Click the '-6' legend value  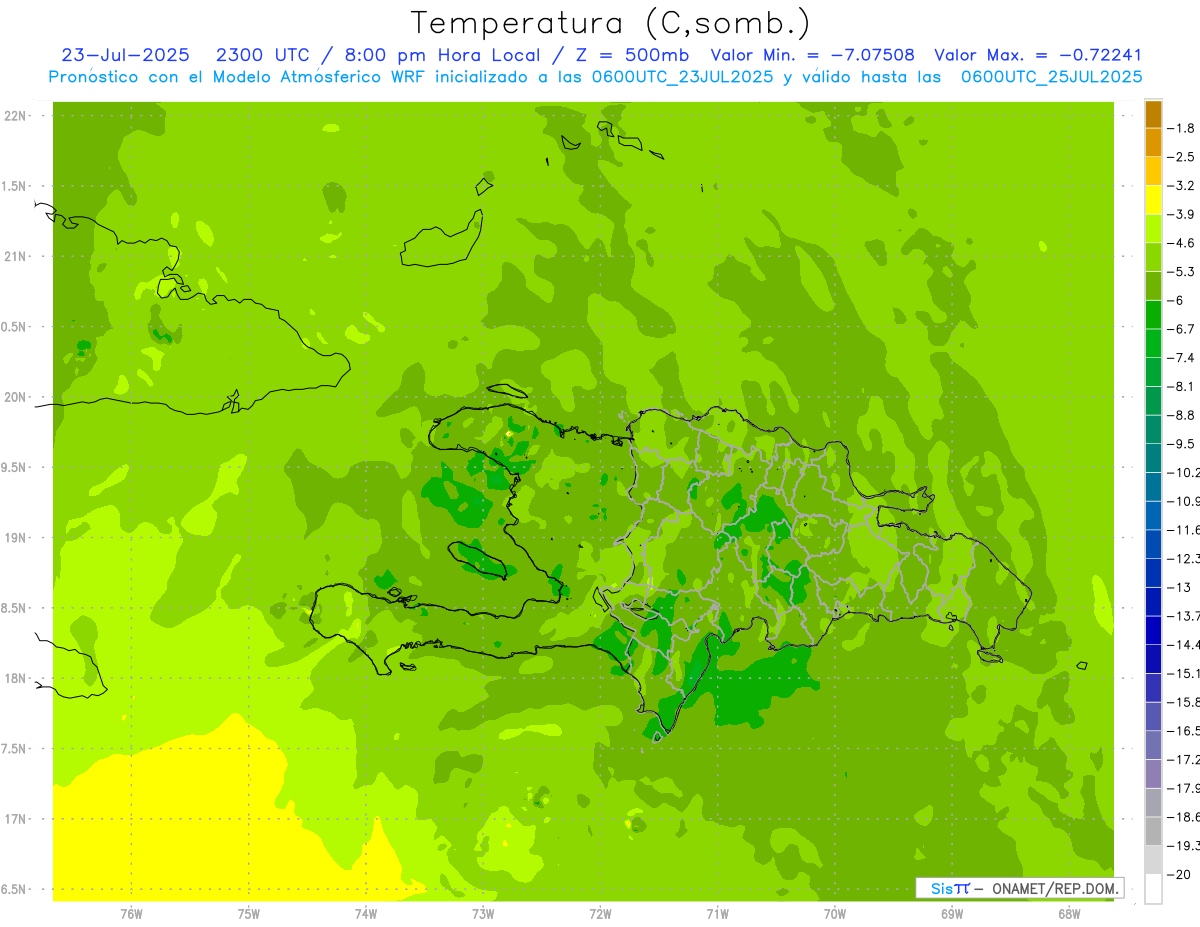tap(1176, 300)
